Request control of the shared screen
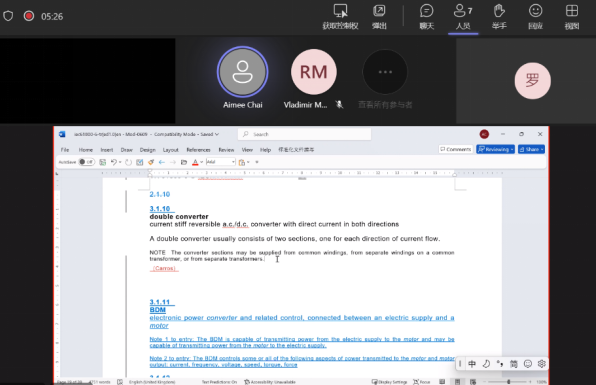 [340, 16]
